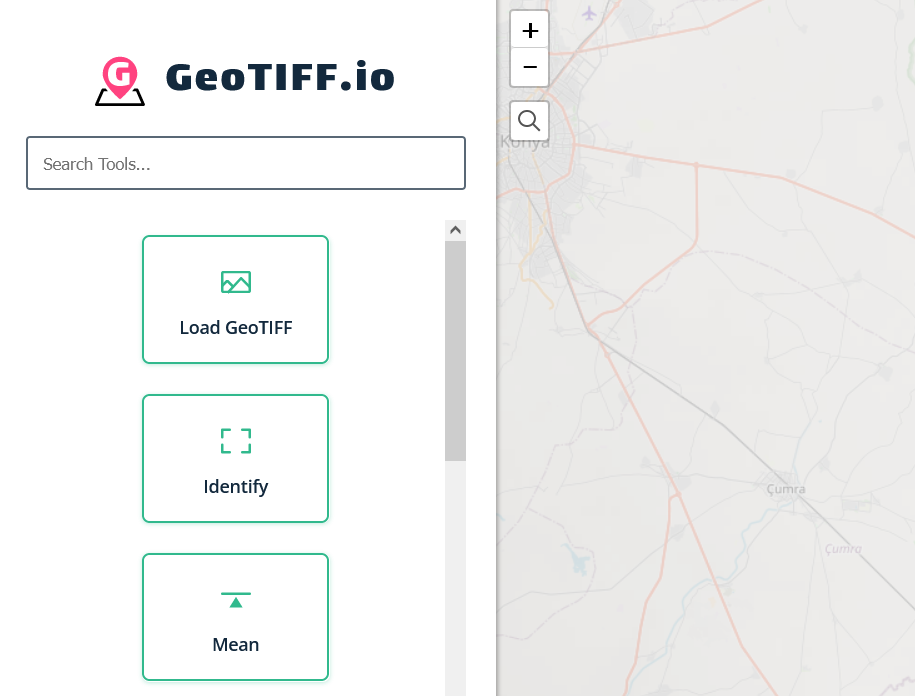This screenshot has height=696, width=915.
Task: Click the airplane symbol on the map
Action: coord(591,15)
